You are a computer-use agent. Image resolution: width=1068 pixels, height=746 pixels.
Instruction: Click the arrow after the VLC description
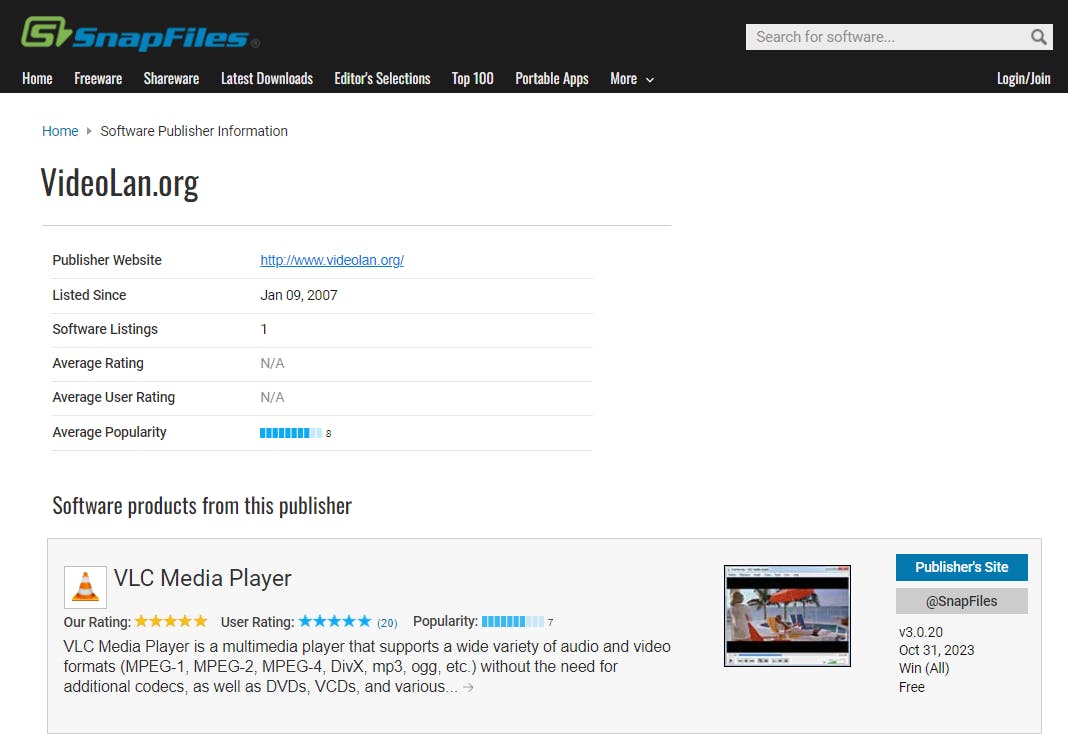pos(468,687)
